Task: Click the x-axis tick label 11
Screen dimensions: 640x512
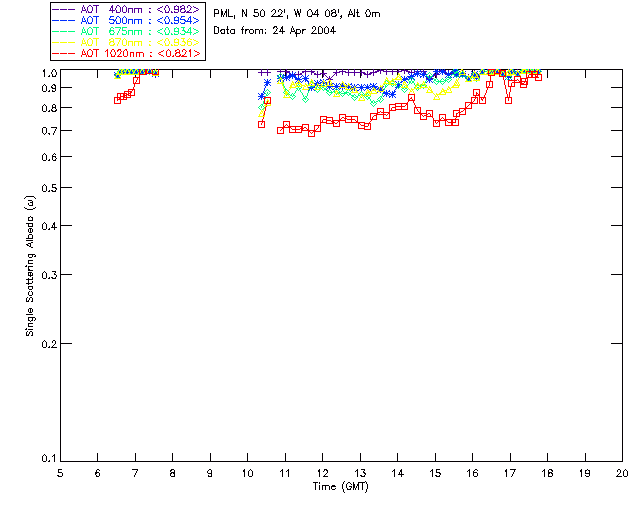Action: pyautogui.click(x=285, y=473)
